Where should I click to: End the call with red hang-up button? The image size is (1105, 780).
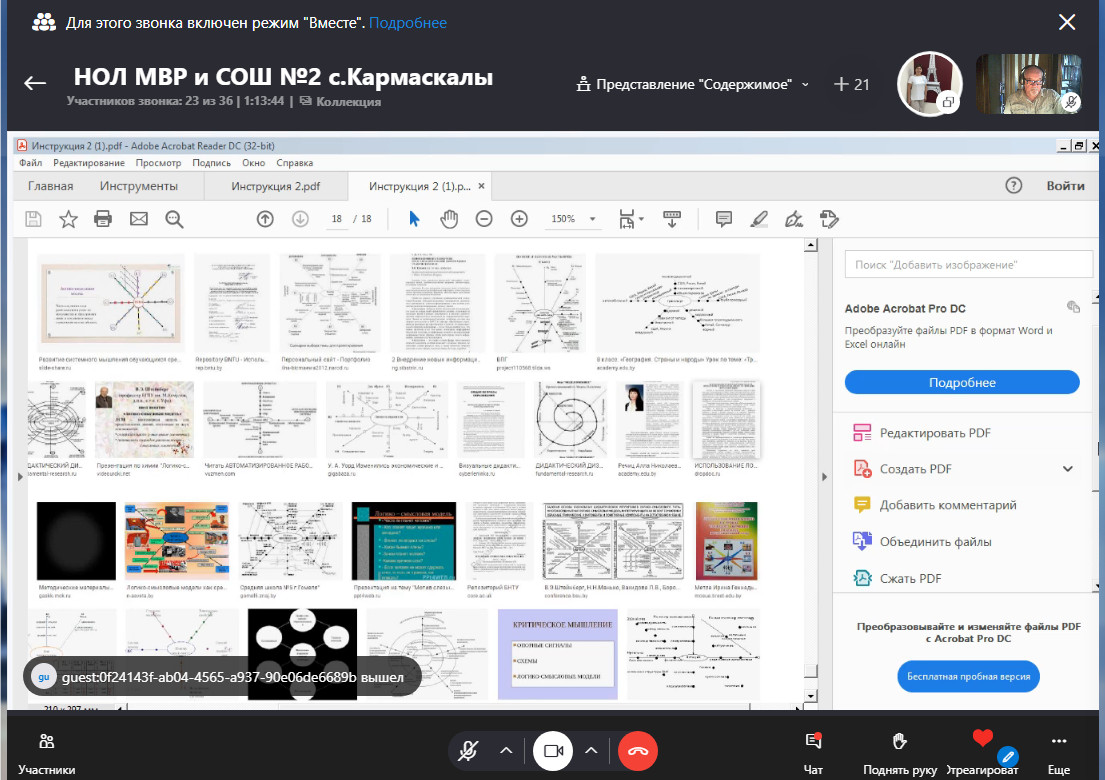coord(638,750)
